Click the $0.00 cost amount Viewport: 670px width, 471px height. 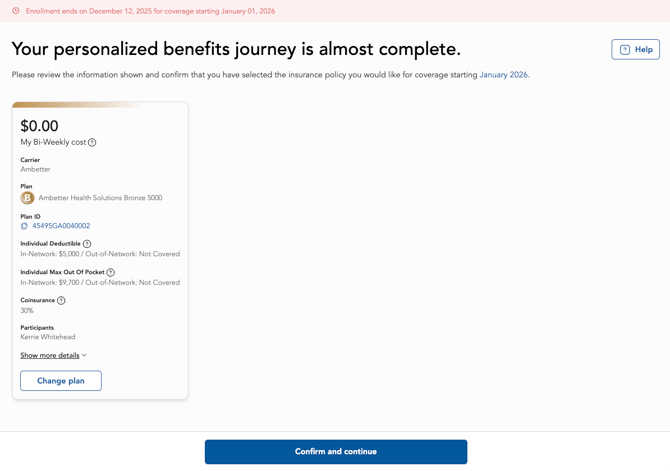click(x=40, y=126)
